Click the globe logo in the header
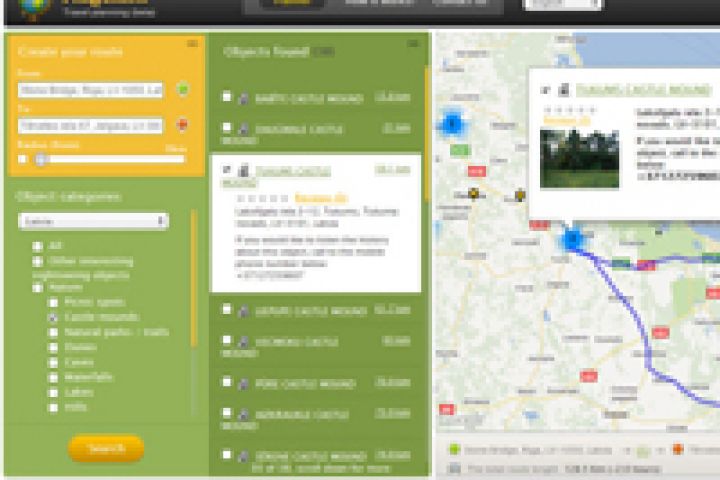 pyautogui.click(x=33, y=9)
